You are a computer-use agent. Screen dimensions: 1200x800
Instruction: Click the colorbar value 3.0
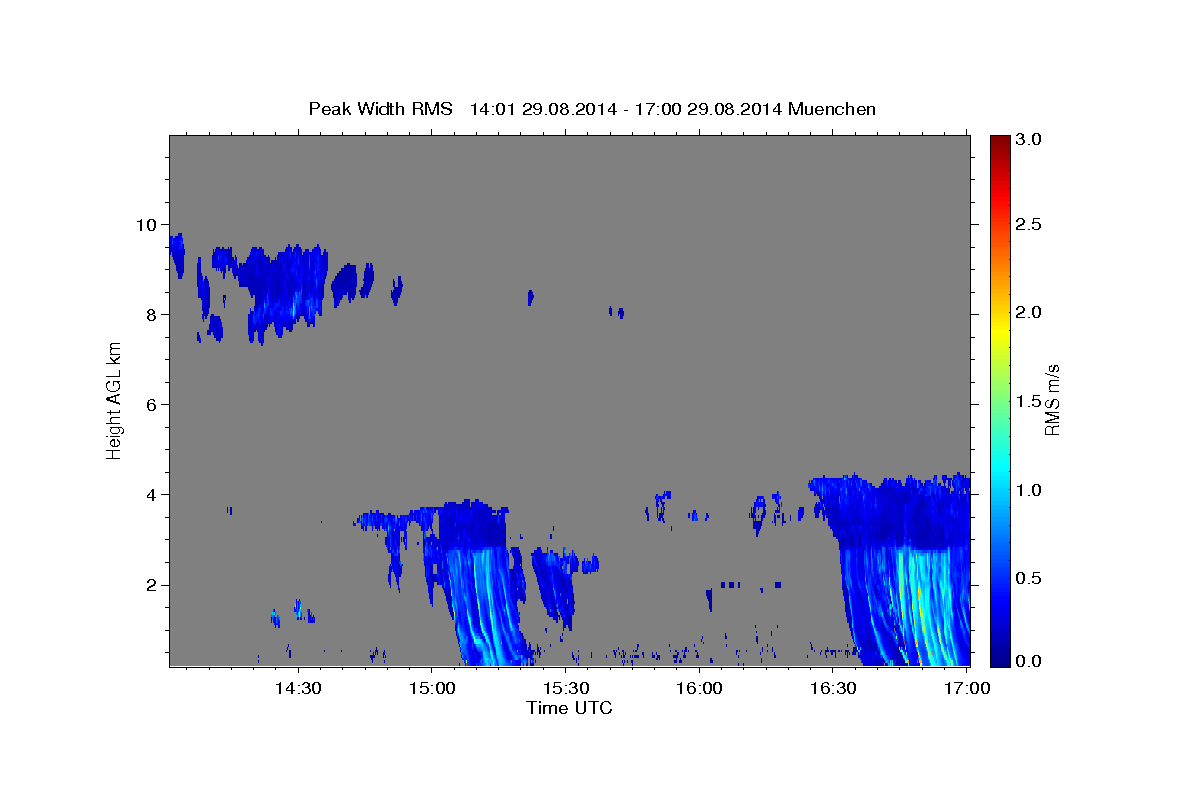click(1028, 139)
